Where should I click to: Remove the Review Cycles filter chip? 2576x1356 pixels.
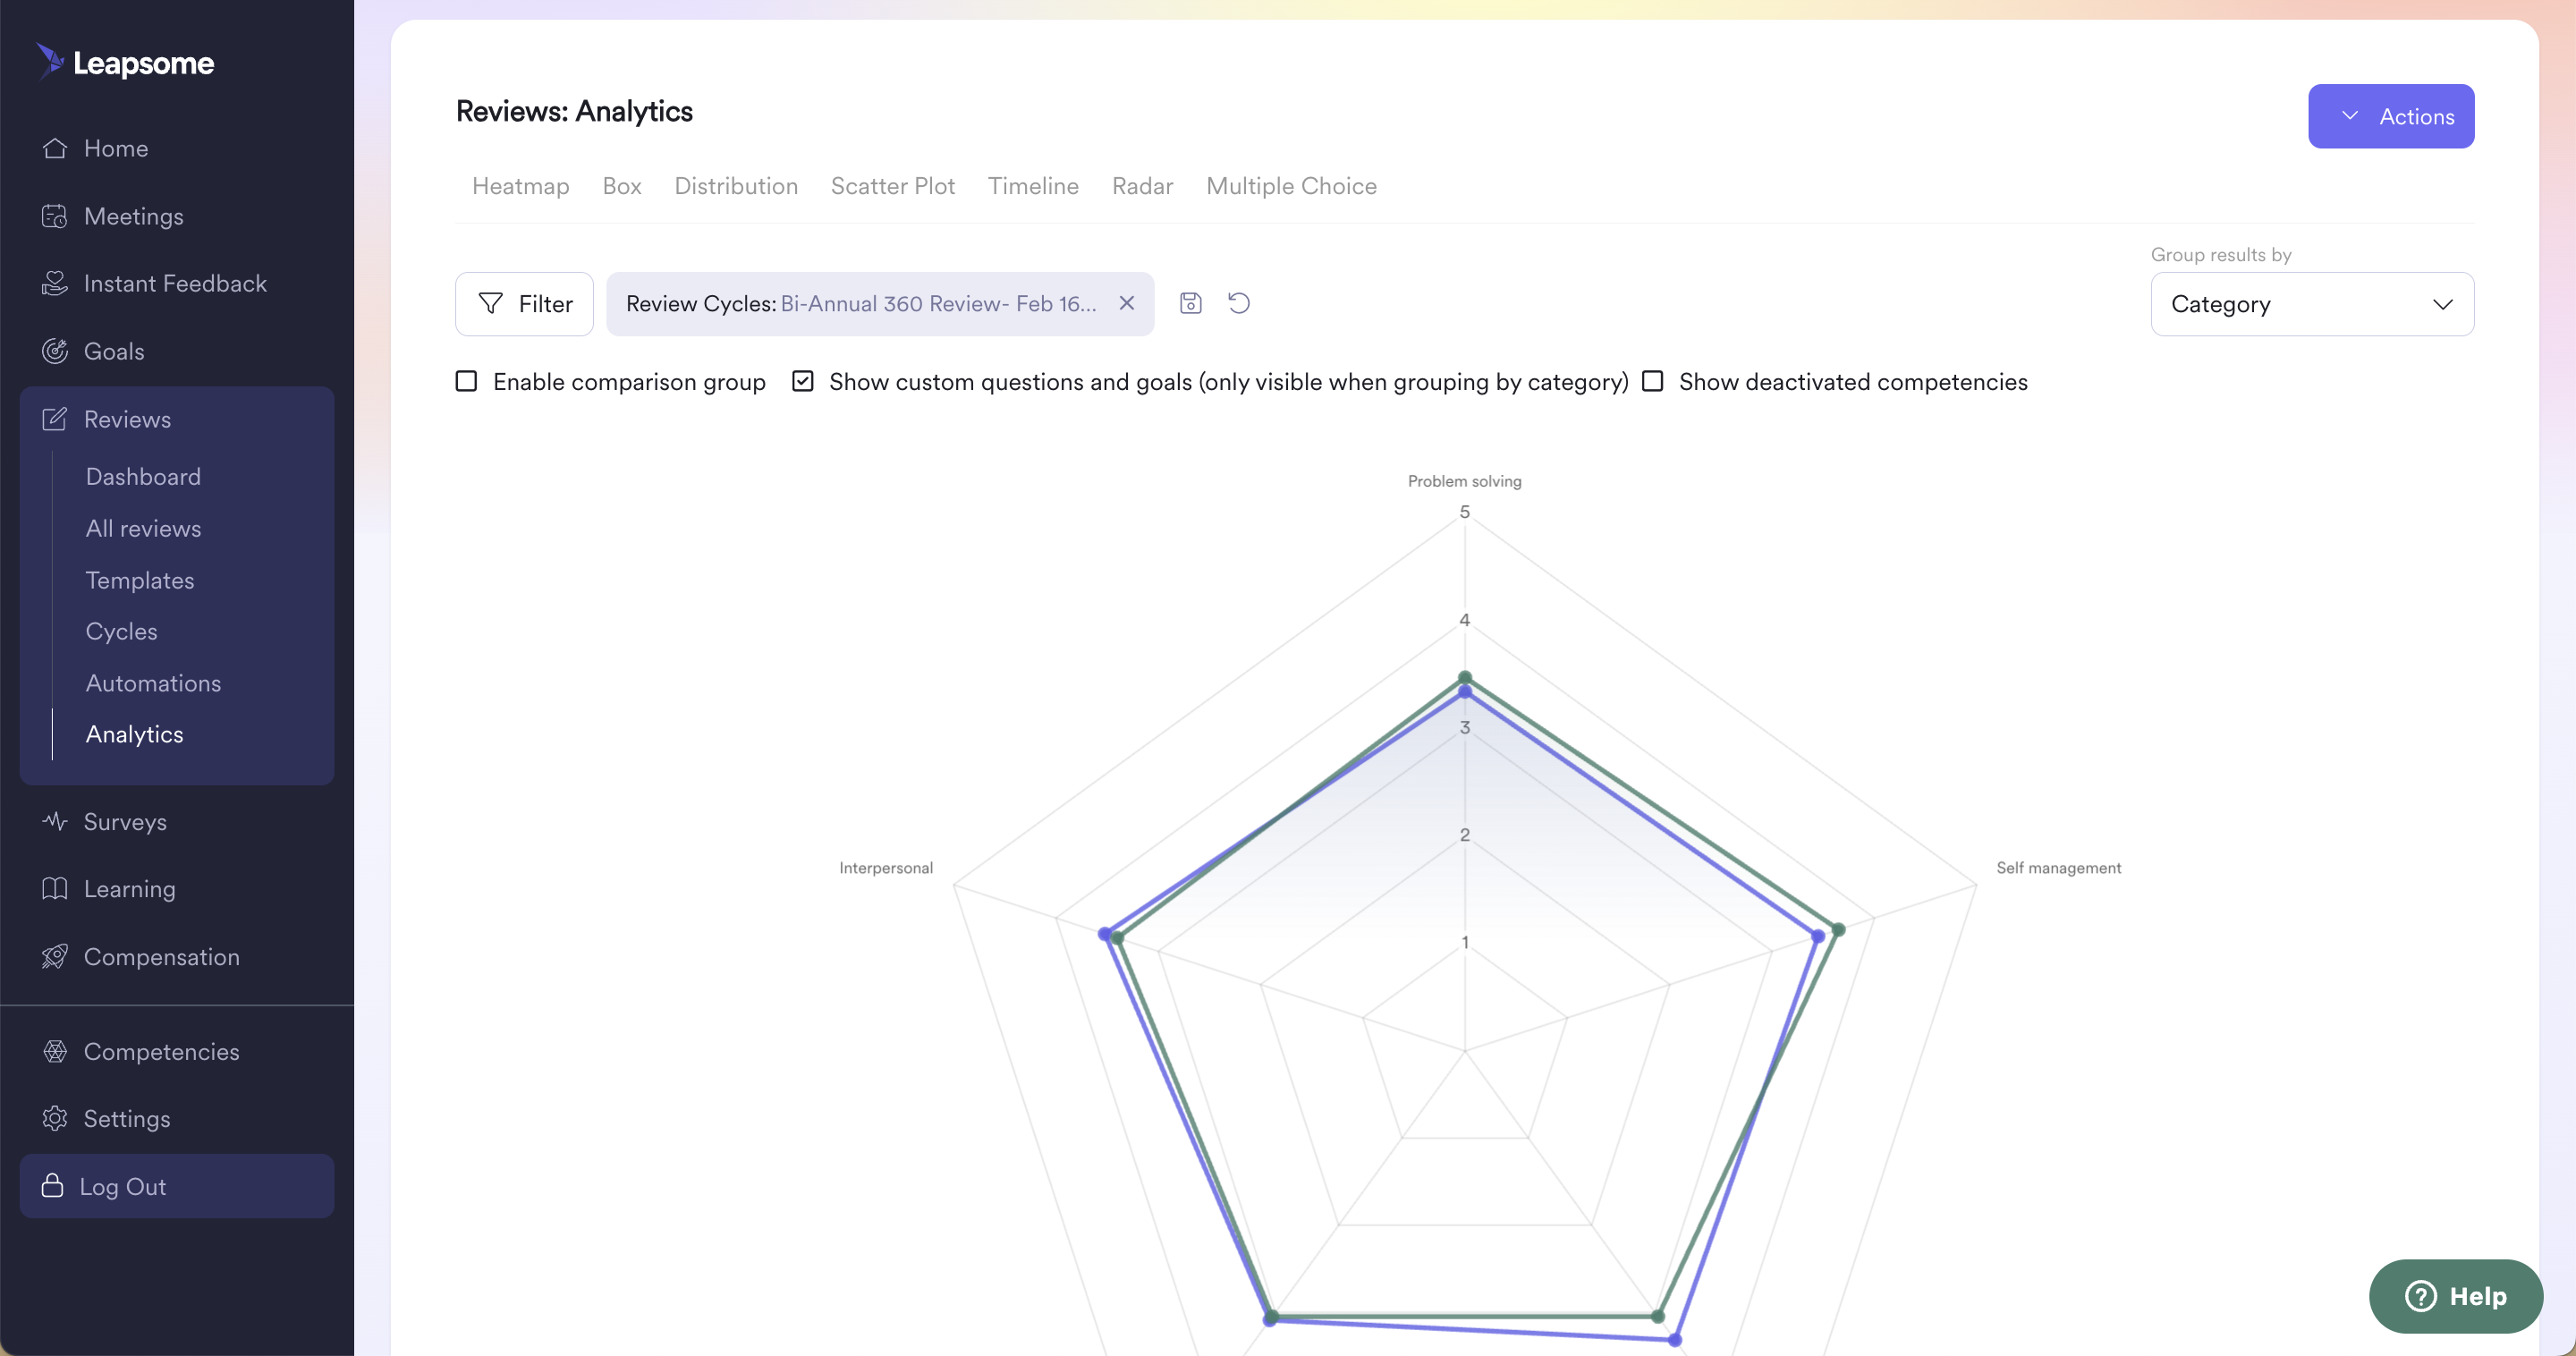1127,303
